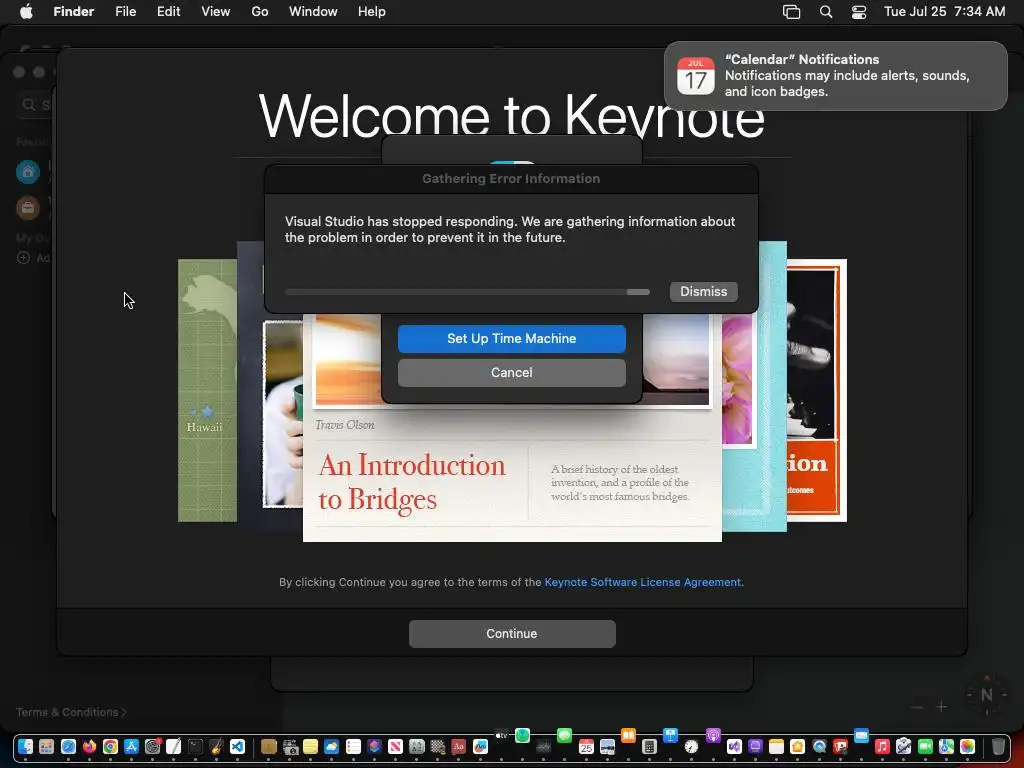
Task: Open Notes from the Dock
Action: click(776, 746)
